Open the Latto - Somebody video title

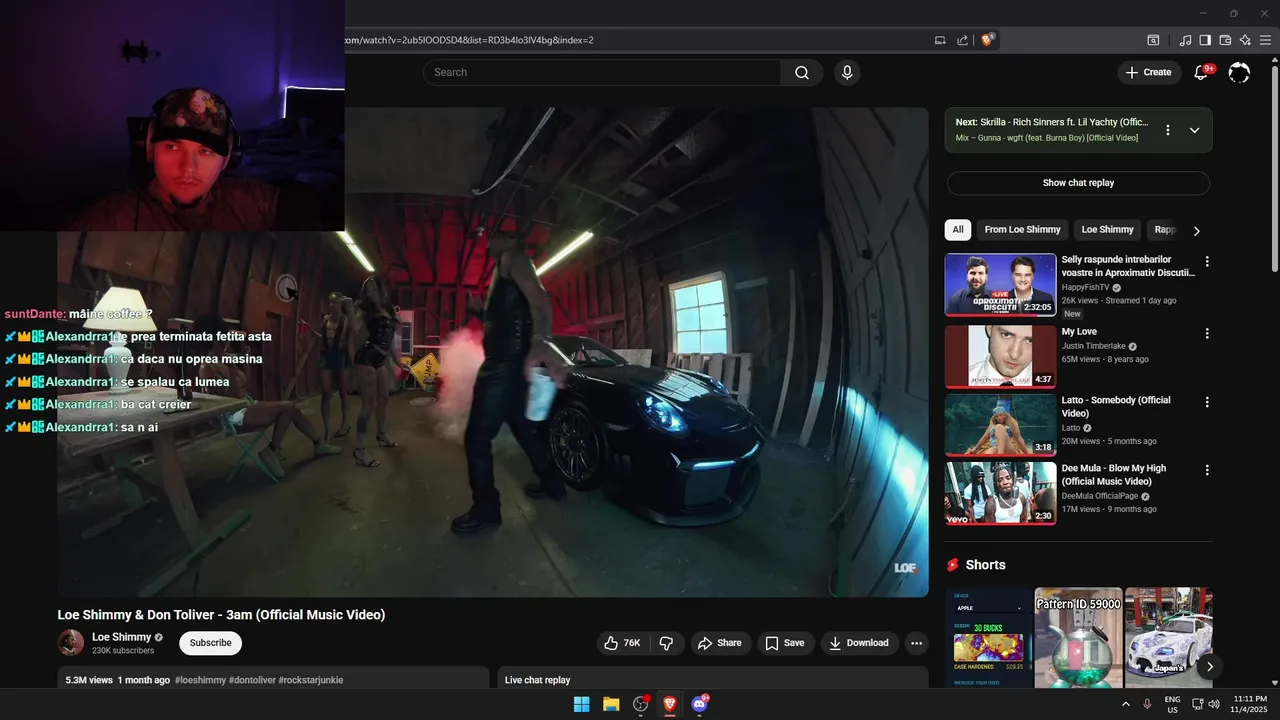(1115, 407)
